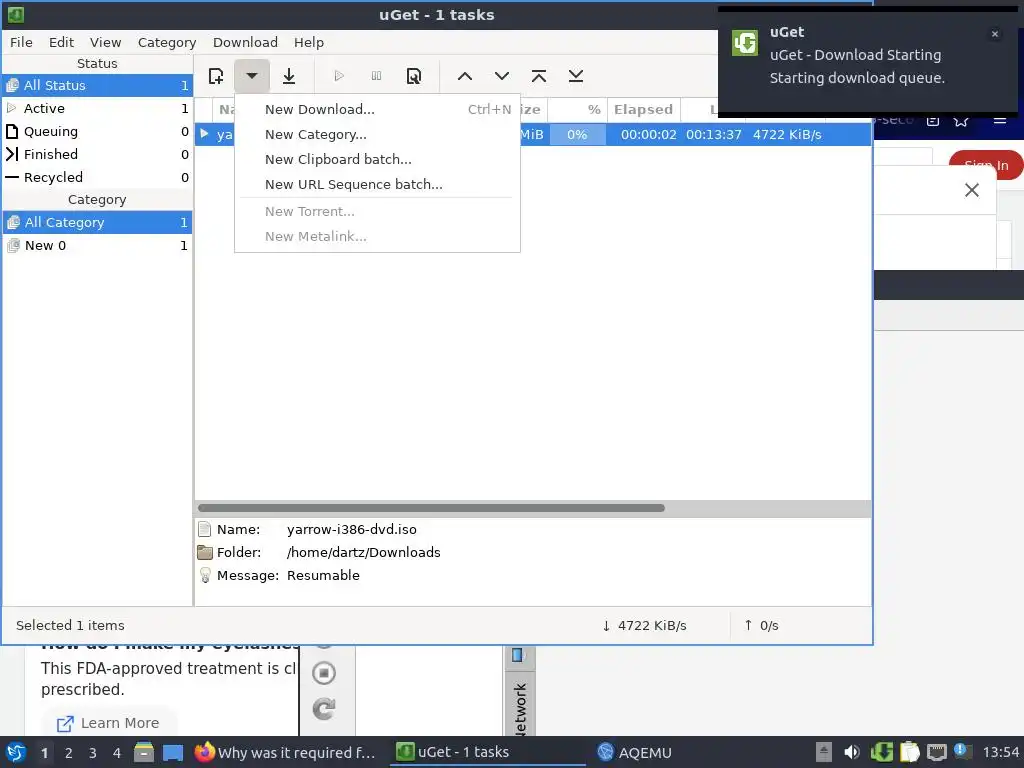Click download speed in status bar
Screen dimensions: 1024x768
(645, 626)
